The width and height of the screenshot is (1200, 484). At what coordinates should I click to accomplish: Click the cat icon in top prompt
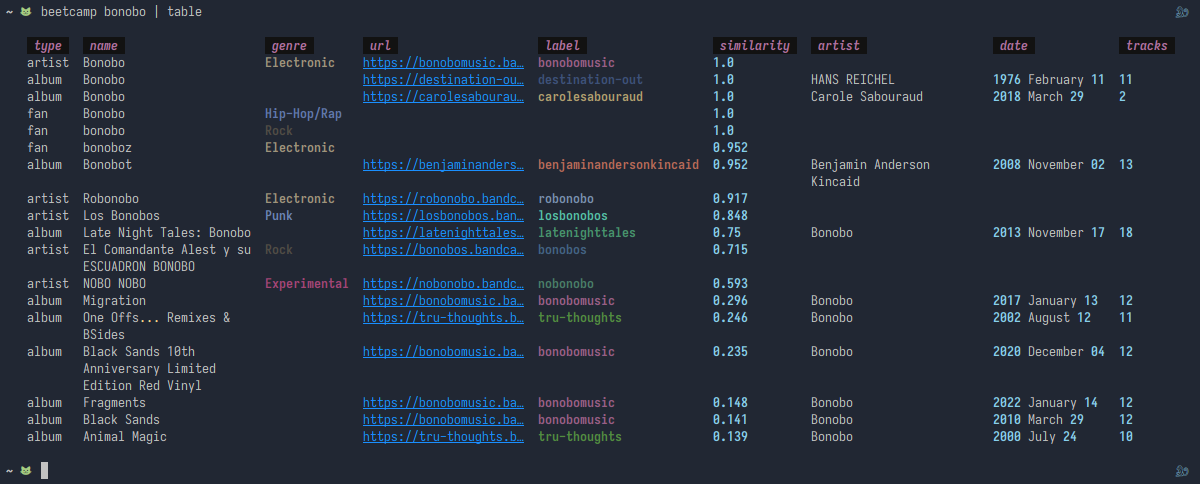click(26, 12)
